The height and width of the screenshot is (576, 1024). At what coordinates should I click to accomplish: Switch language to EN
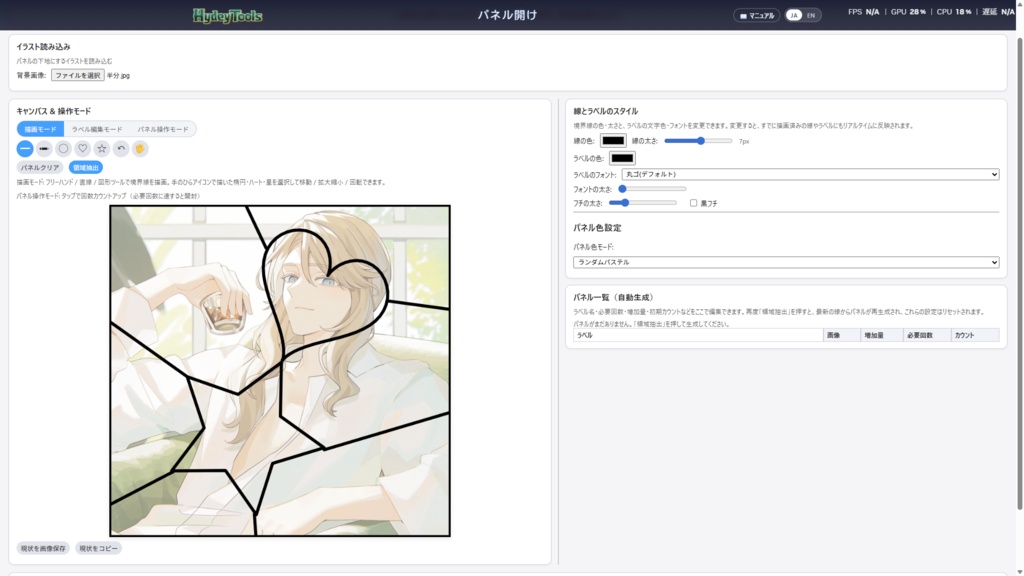pos(811,16)
